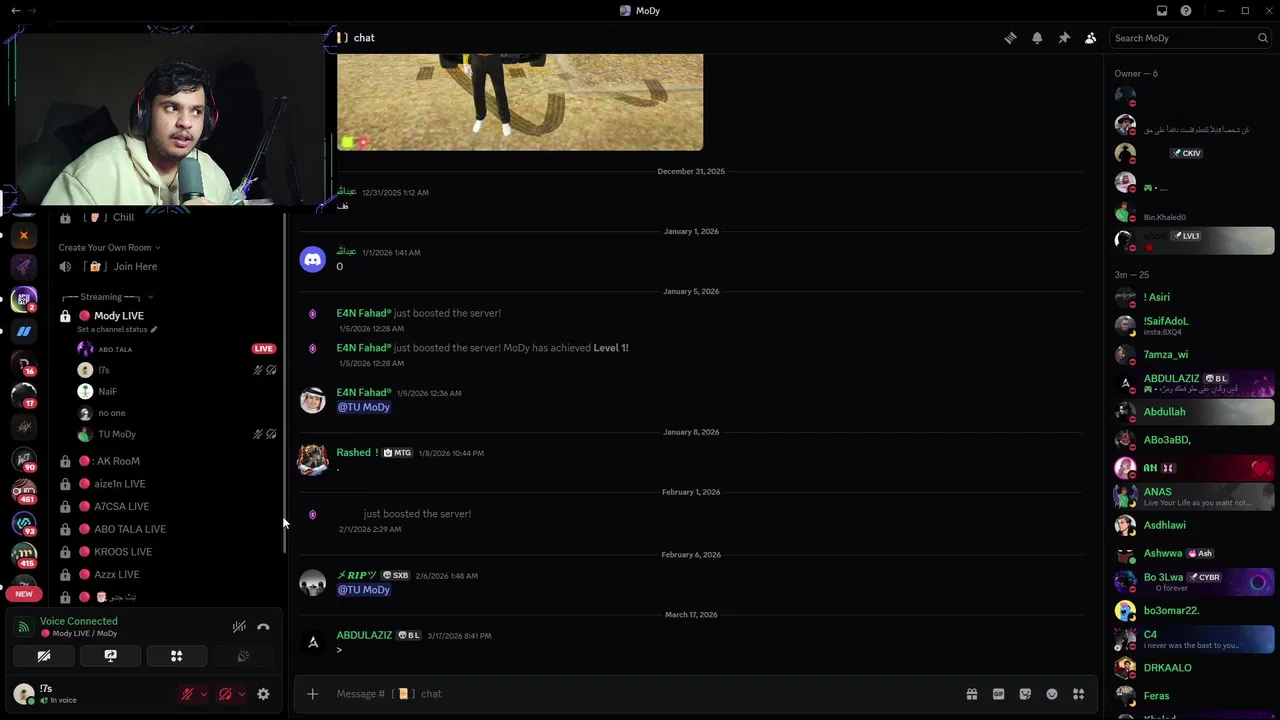Collapse the Create Your Own Room category
Image resolution: width=1280 pixels, height=720 pixels.
point(109,247)
